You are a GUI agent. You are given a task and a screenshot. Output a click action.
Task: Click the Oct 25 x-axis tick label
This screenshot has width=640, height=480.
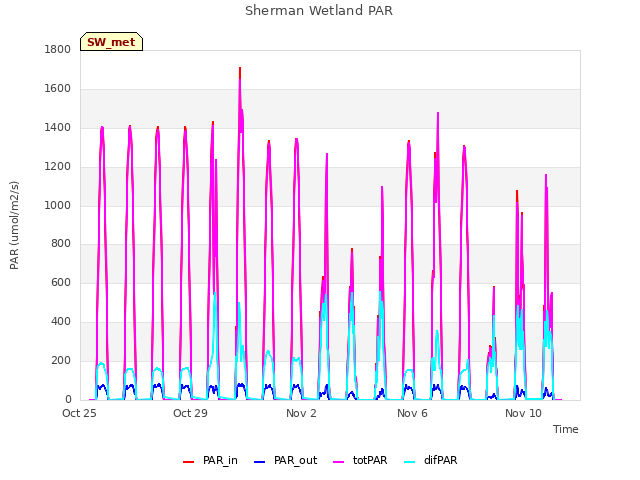(x=79, y=413)
